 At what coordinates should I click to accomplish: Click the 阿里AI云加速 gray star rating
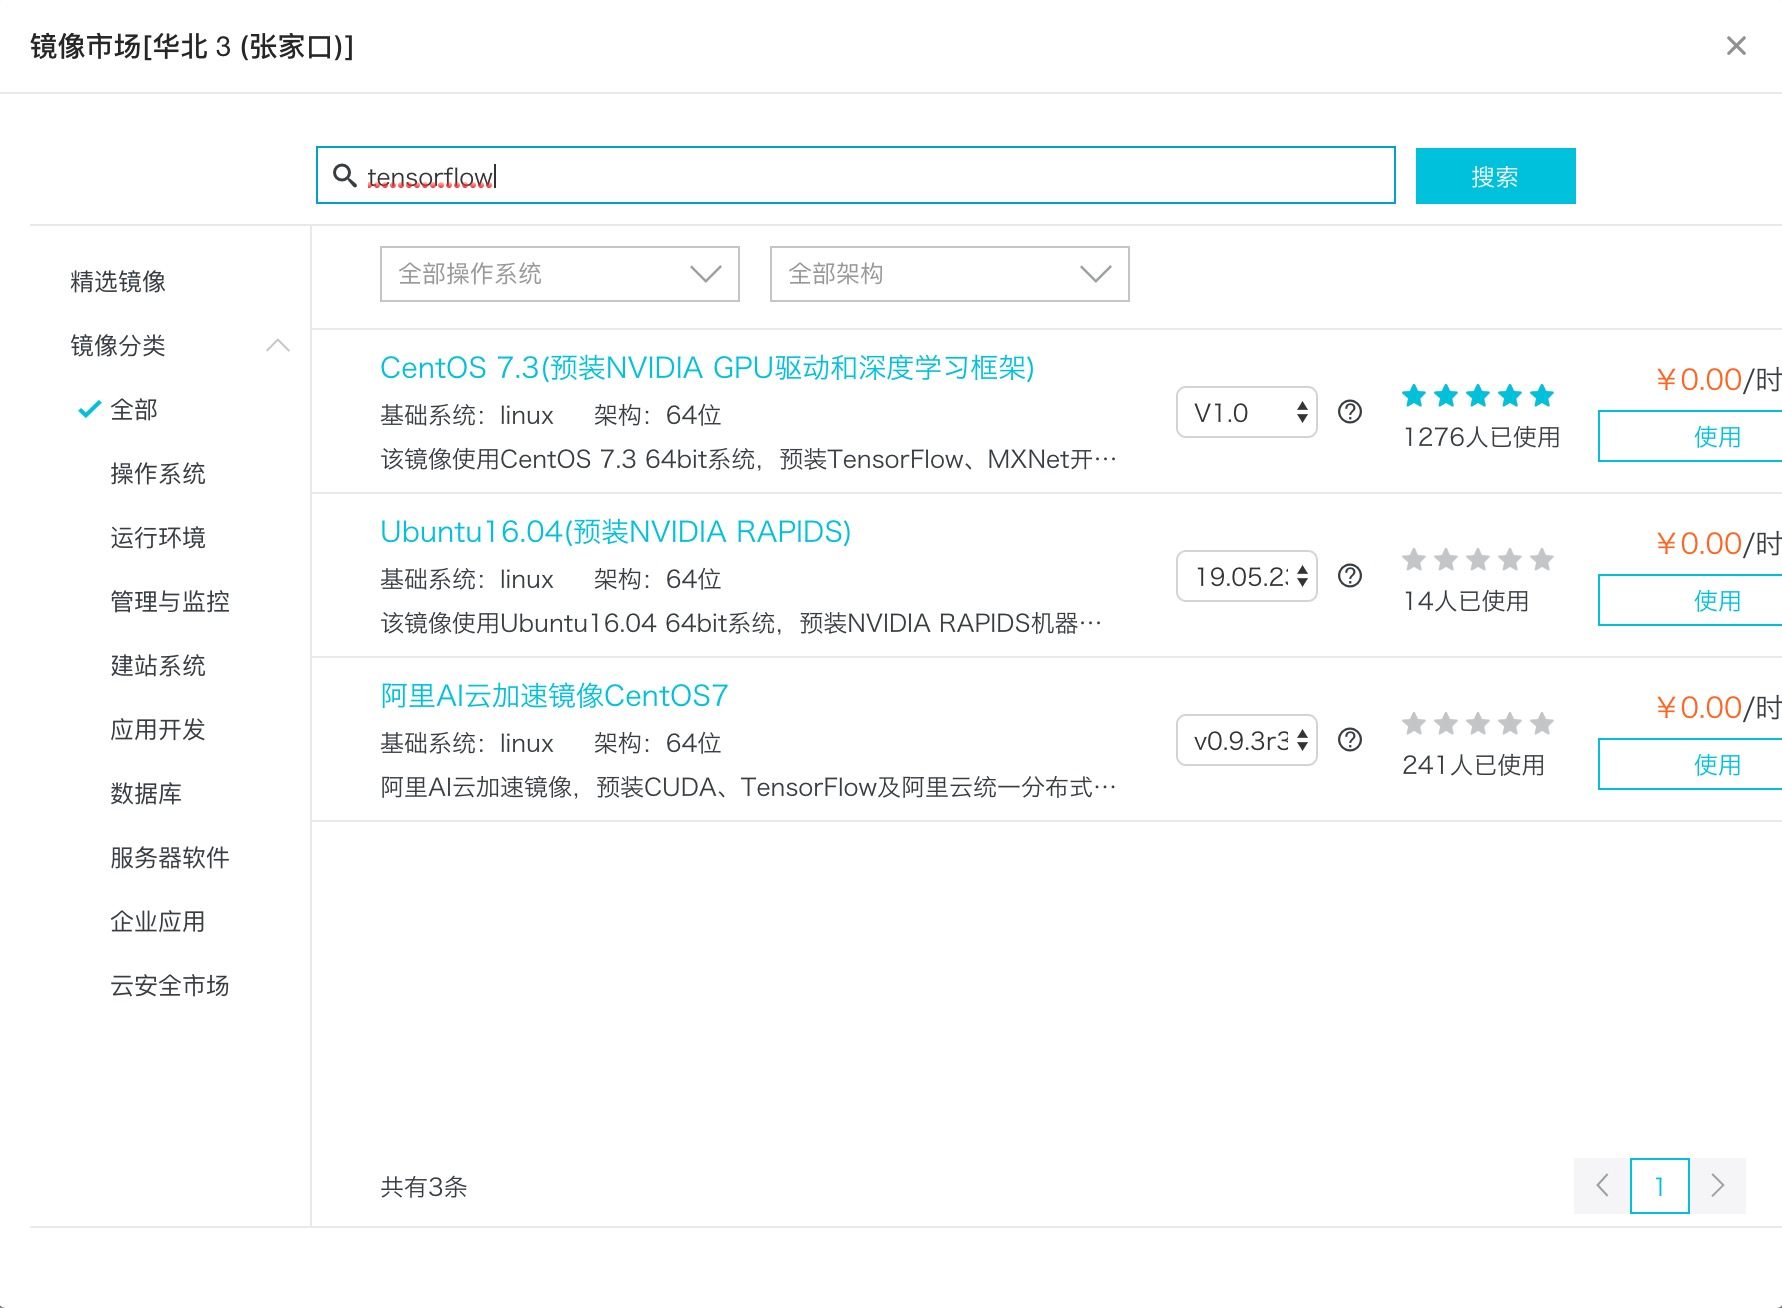tap(1478, 724)
